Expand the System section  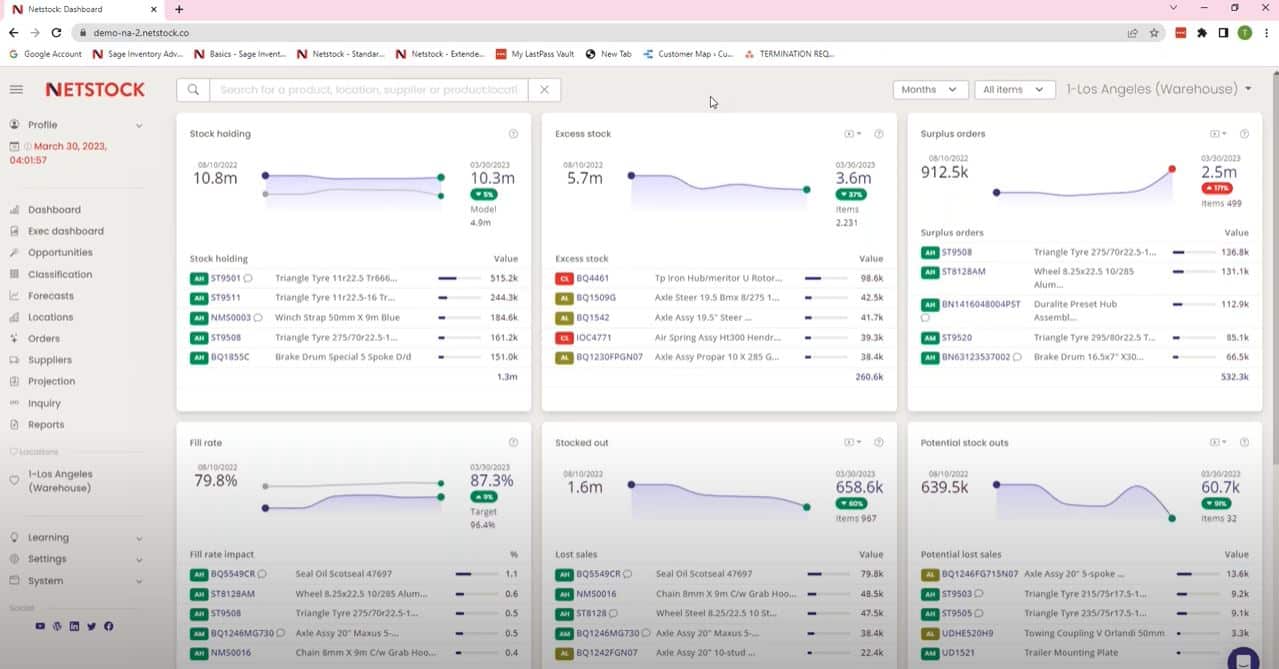pyautogui.click(x=76, y=581)
